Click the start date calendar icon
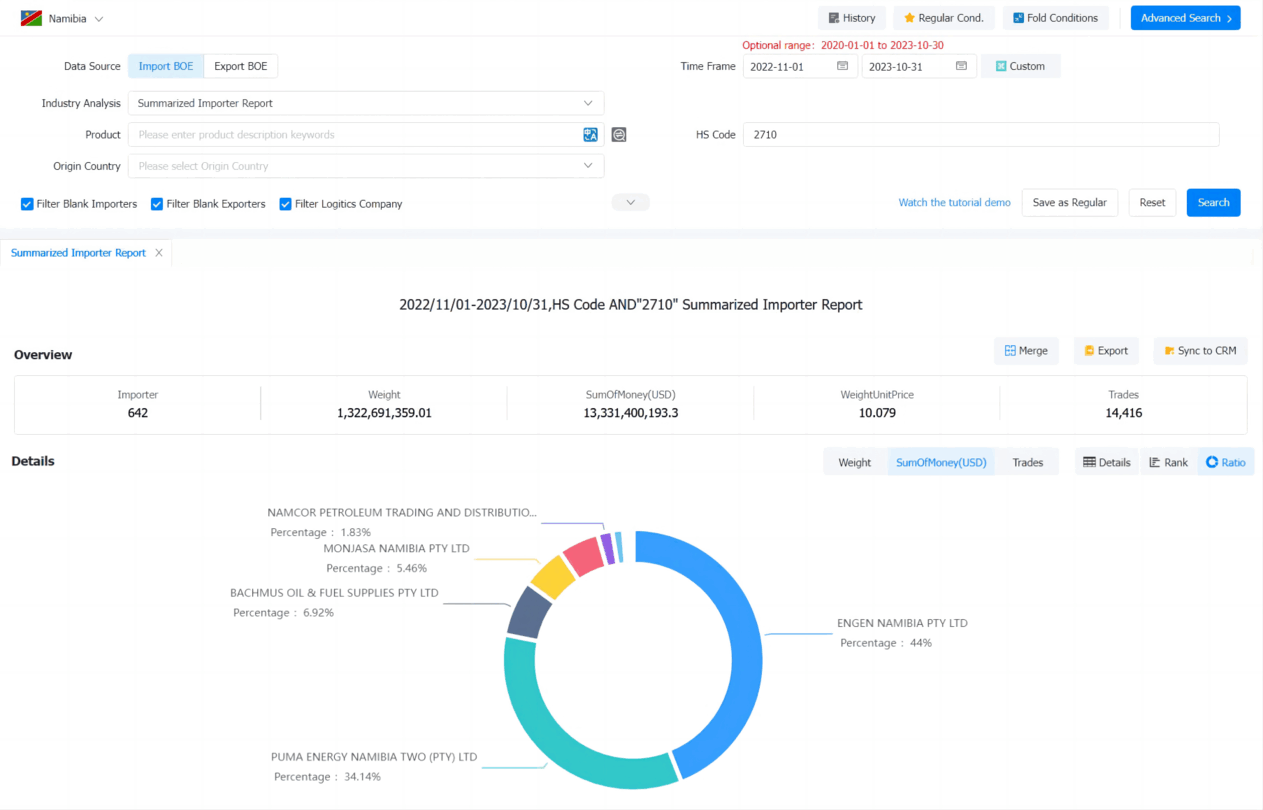Image resolution: width=1263 pixels, height=810 pixels. [842, 66]
